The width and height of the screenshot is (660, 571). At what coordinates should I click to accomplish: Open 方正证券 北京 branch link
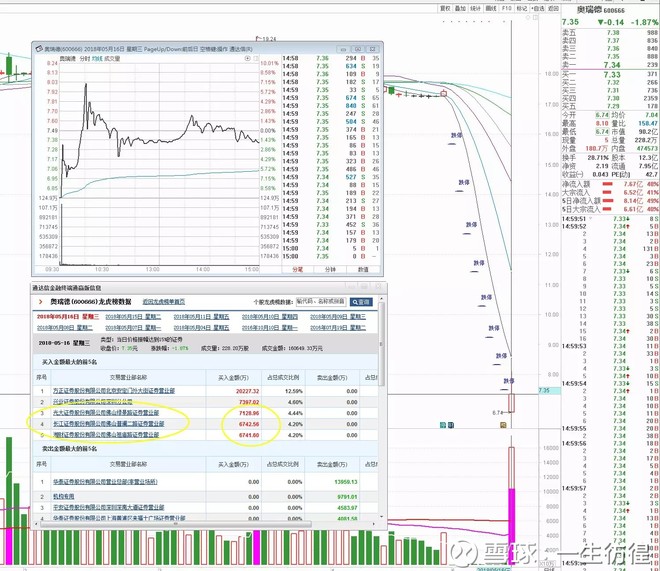[x=114, y=391]
